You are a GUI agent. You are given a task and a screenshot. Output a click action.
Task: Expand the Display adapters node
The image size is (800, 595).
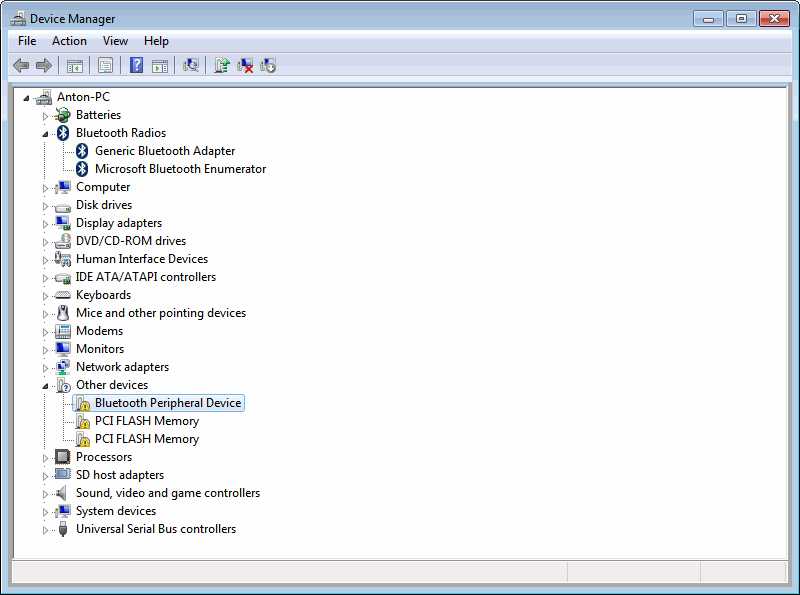click(45, 224)
